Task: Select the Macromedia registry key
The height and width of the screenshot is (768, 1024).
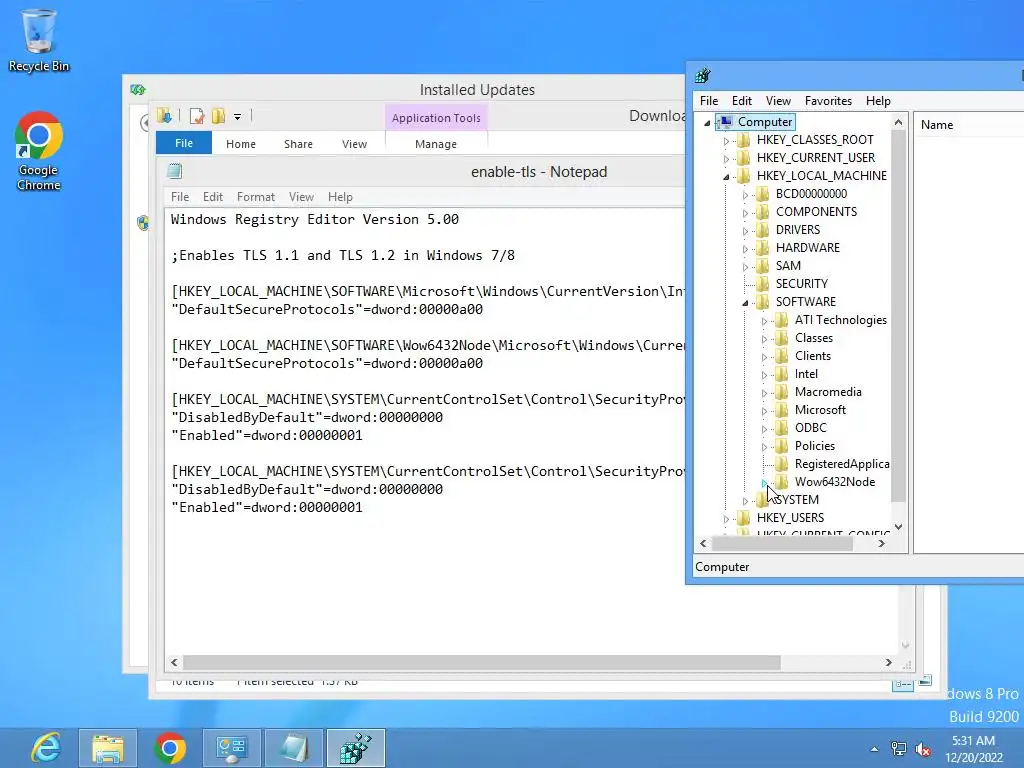Action: [x=827, y=392]
